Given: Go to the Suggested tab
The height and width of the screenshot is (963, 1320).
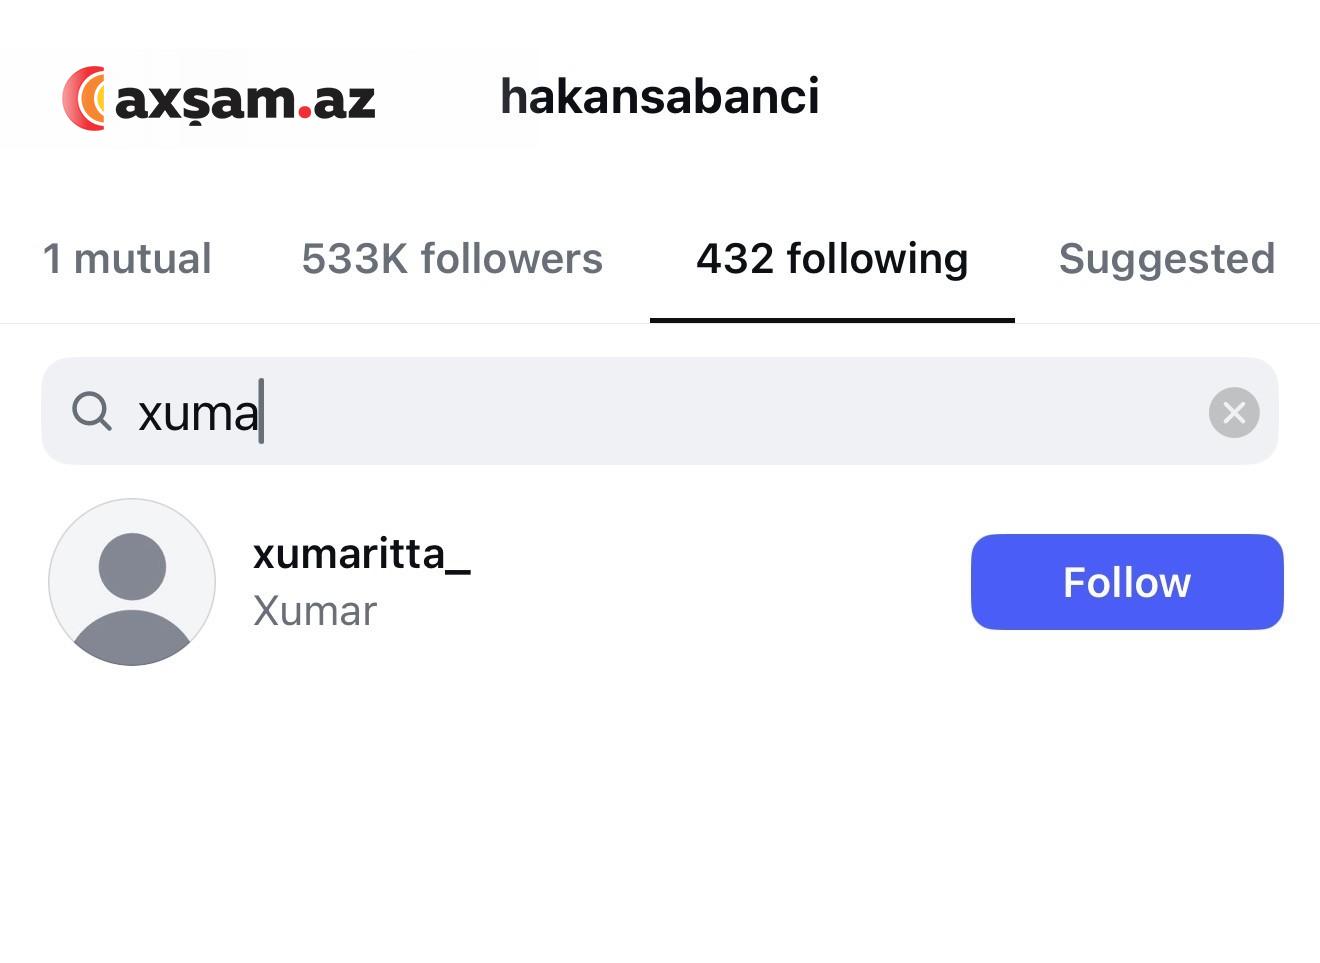Looking at the screenshot, I should click(x=1166, y=259).
